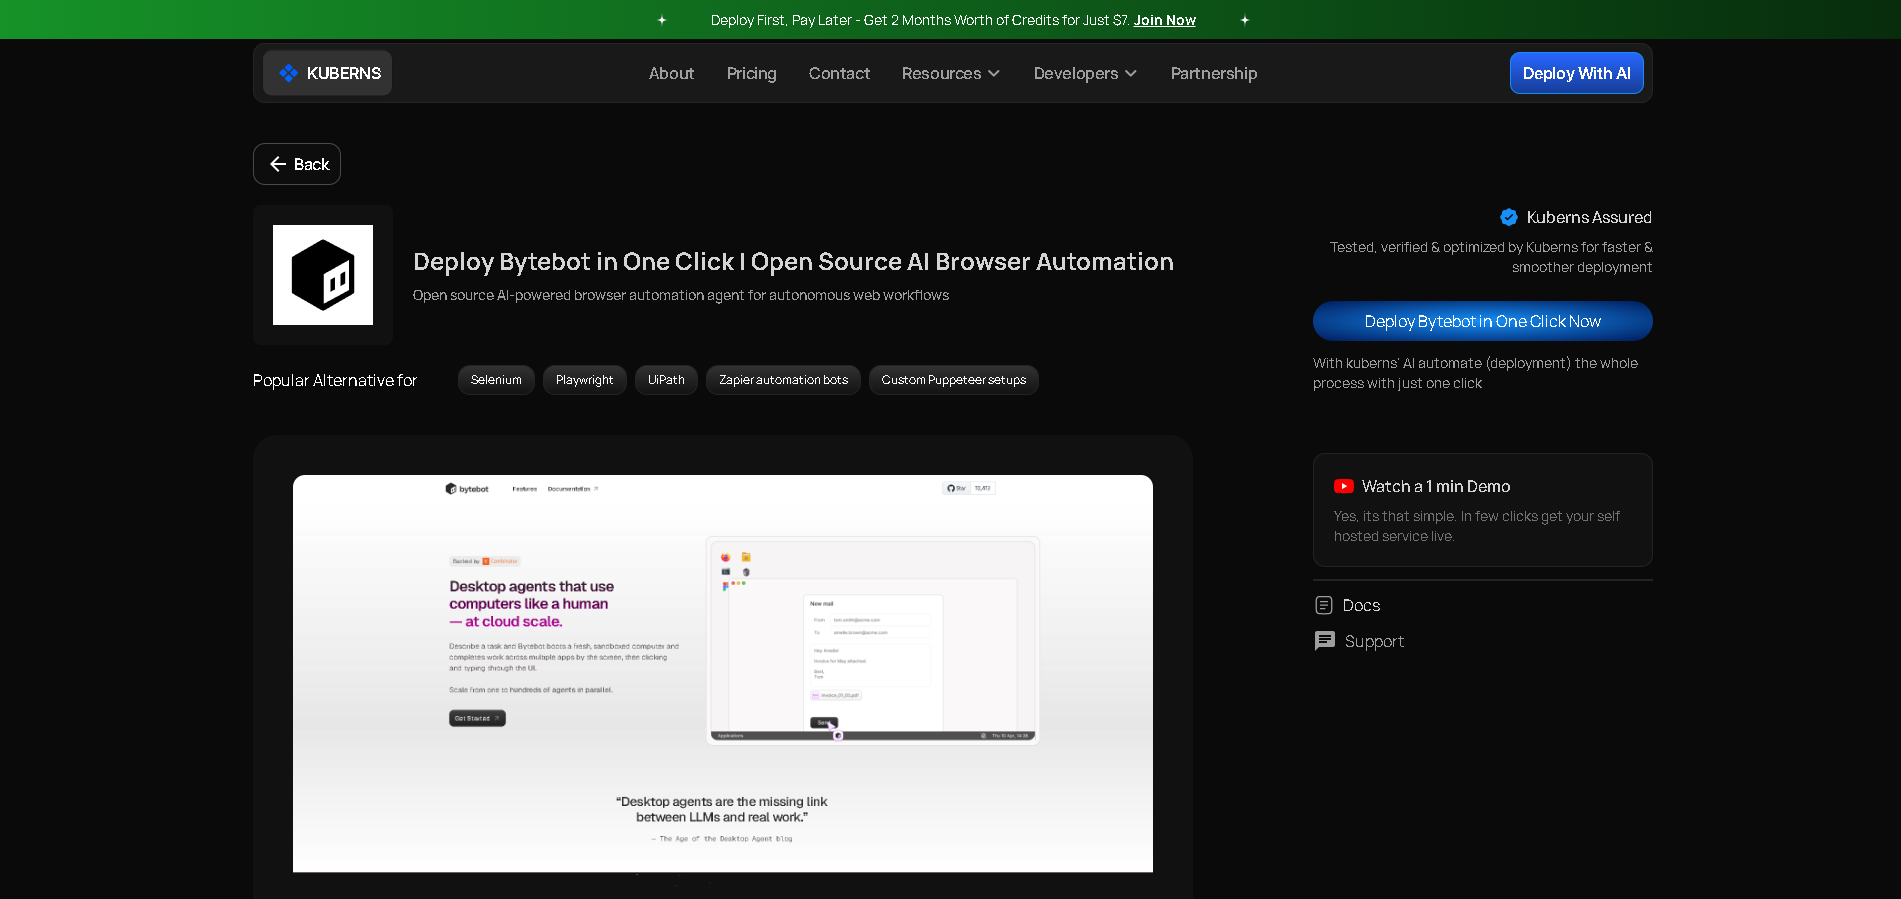Open the Pricing page
The width and height of the screenshot is (1901, 899).
pos(751,73)
